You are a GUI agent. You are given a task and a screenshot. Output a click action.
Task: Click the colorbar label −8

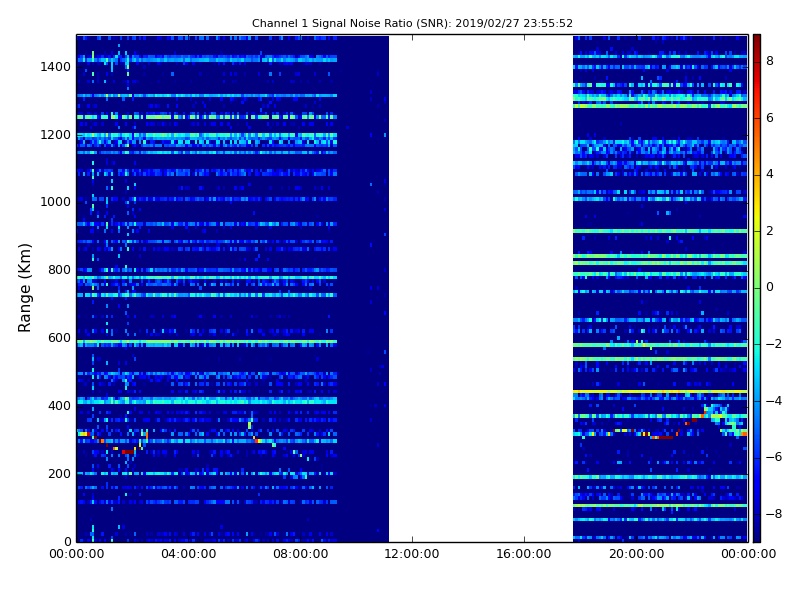tap(773, 514)
